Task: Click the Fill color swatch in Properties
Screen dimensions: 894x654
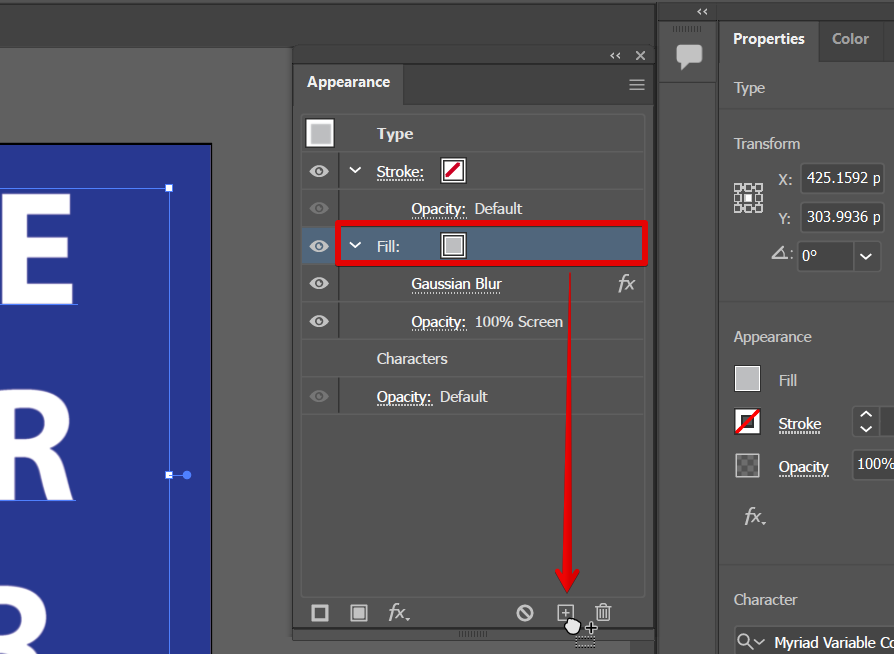Action: (747, 379)
